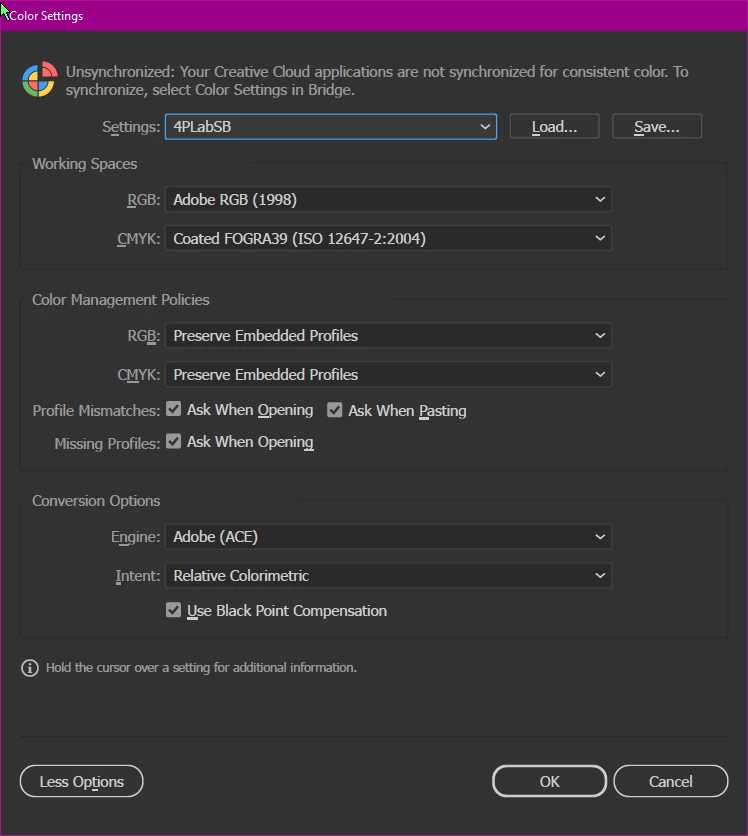Click the Less Options button
Screen dimensions: 748x836
tap(82, 781)
